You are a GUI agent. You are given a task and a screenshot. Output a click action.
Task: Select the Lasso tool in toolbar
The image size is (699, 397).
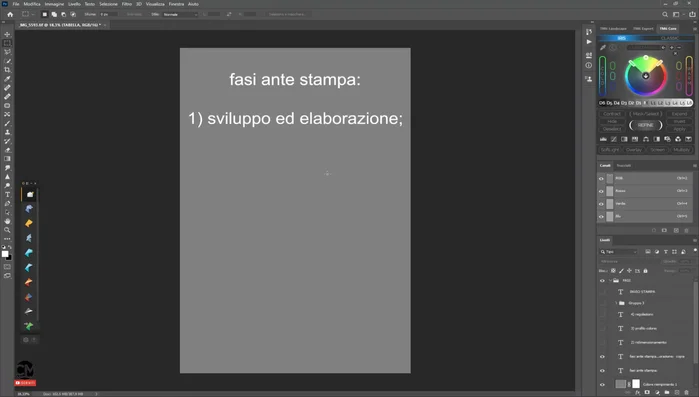[7, 52]
